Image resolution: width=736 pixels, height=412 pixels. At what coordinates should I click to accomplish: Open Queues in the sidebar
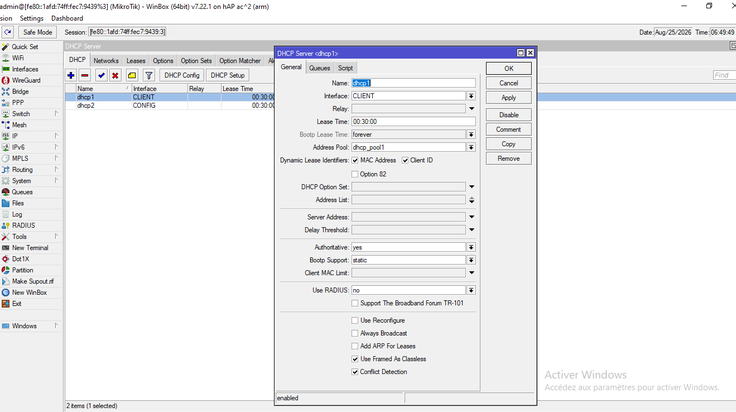[22, 192]
